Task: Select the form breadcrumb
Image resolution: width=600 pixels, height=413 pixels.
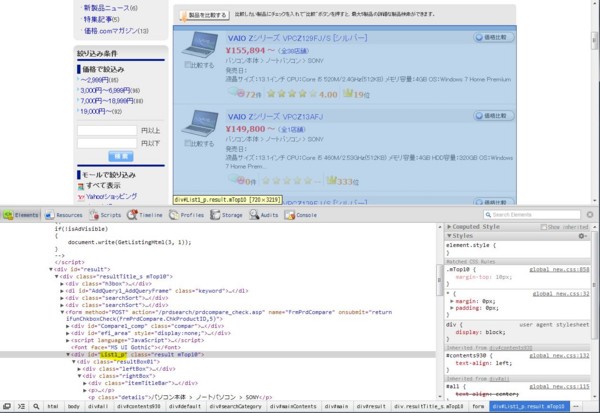Action: click(478, 406)
